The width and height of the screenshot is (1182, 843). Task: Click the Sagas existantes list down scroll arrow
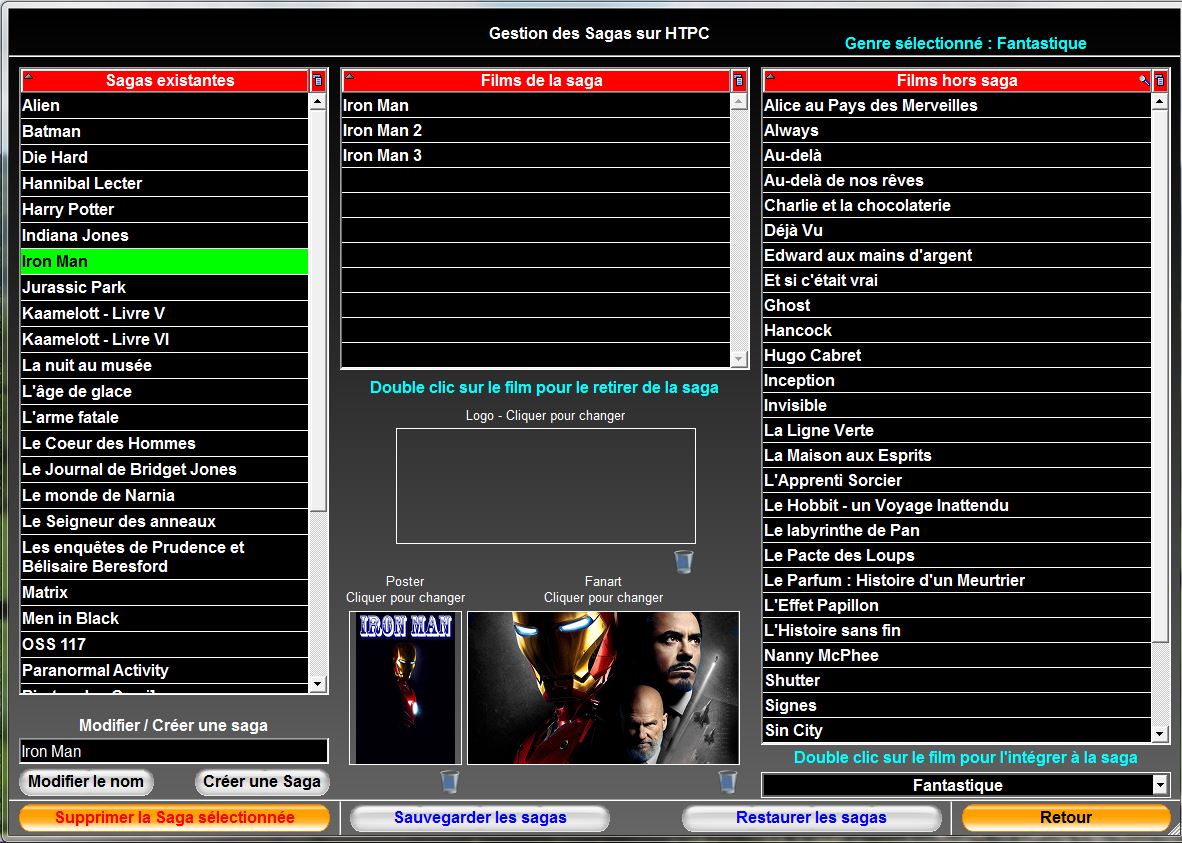tap(317, 684)
